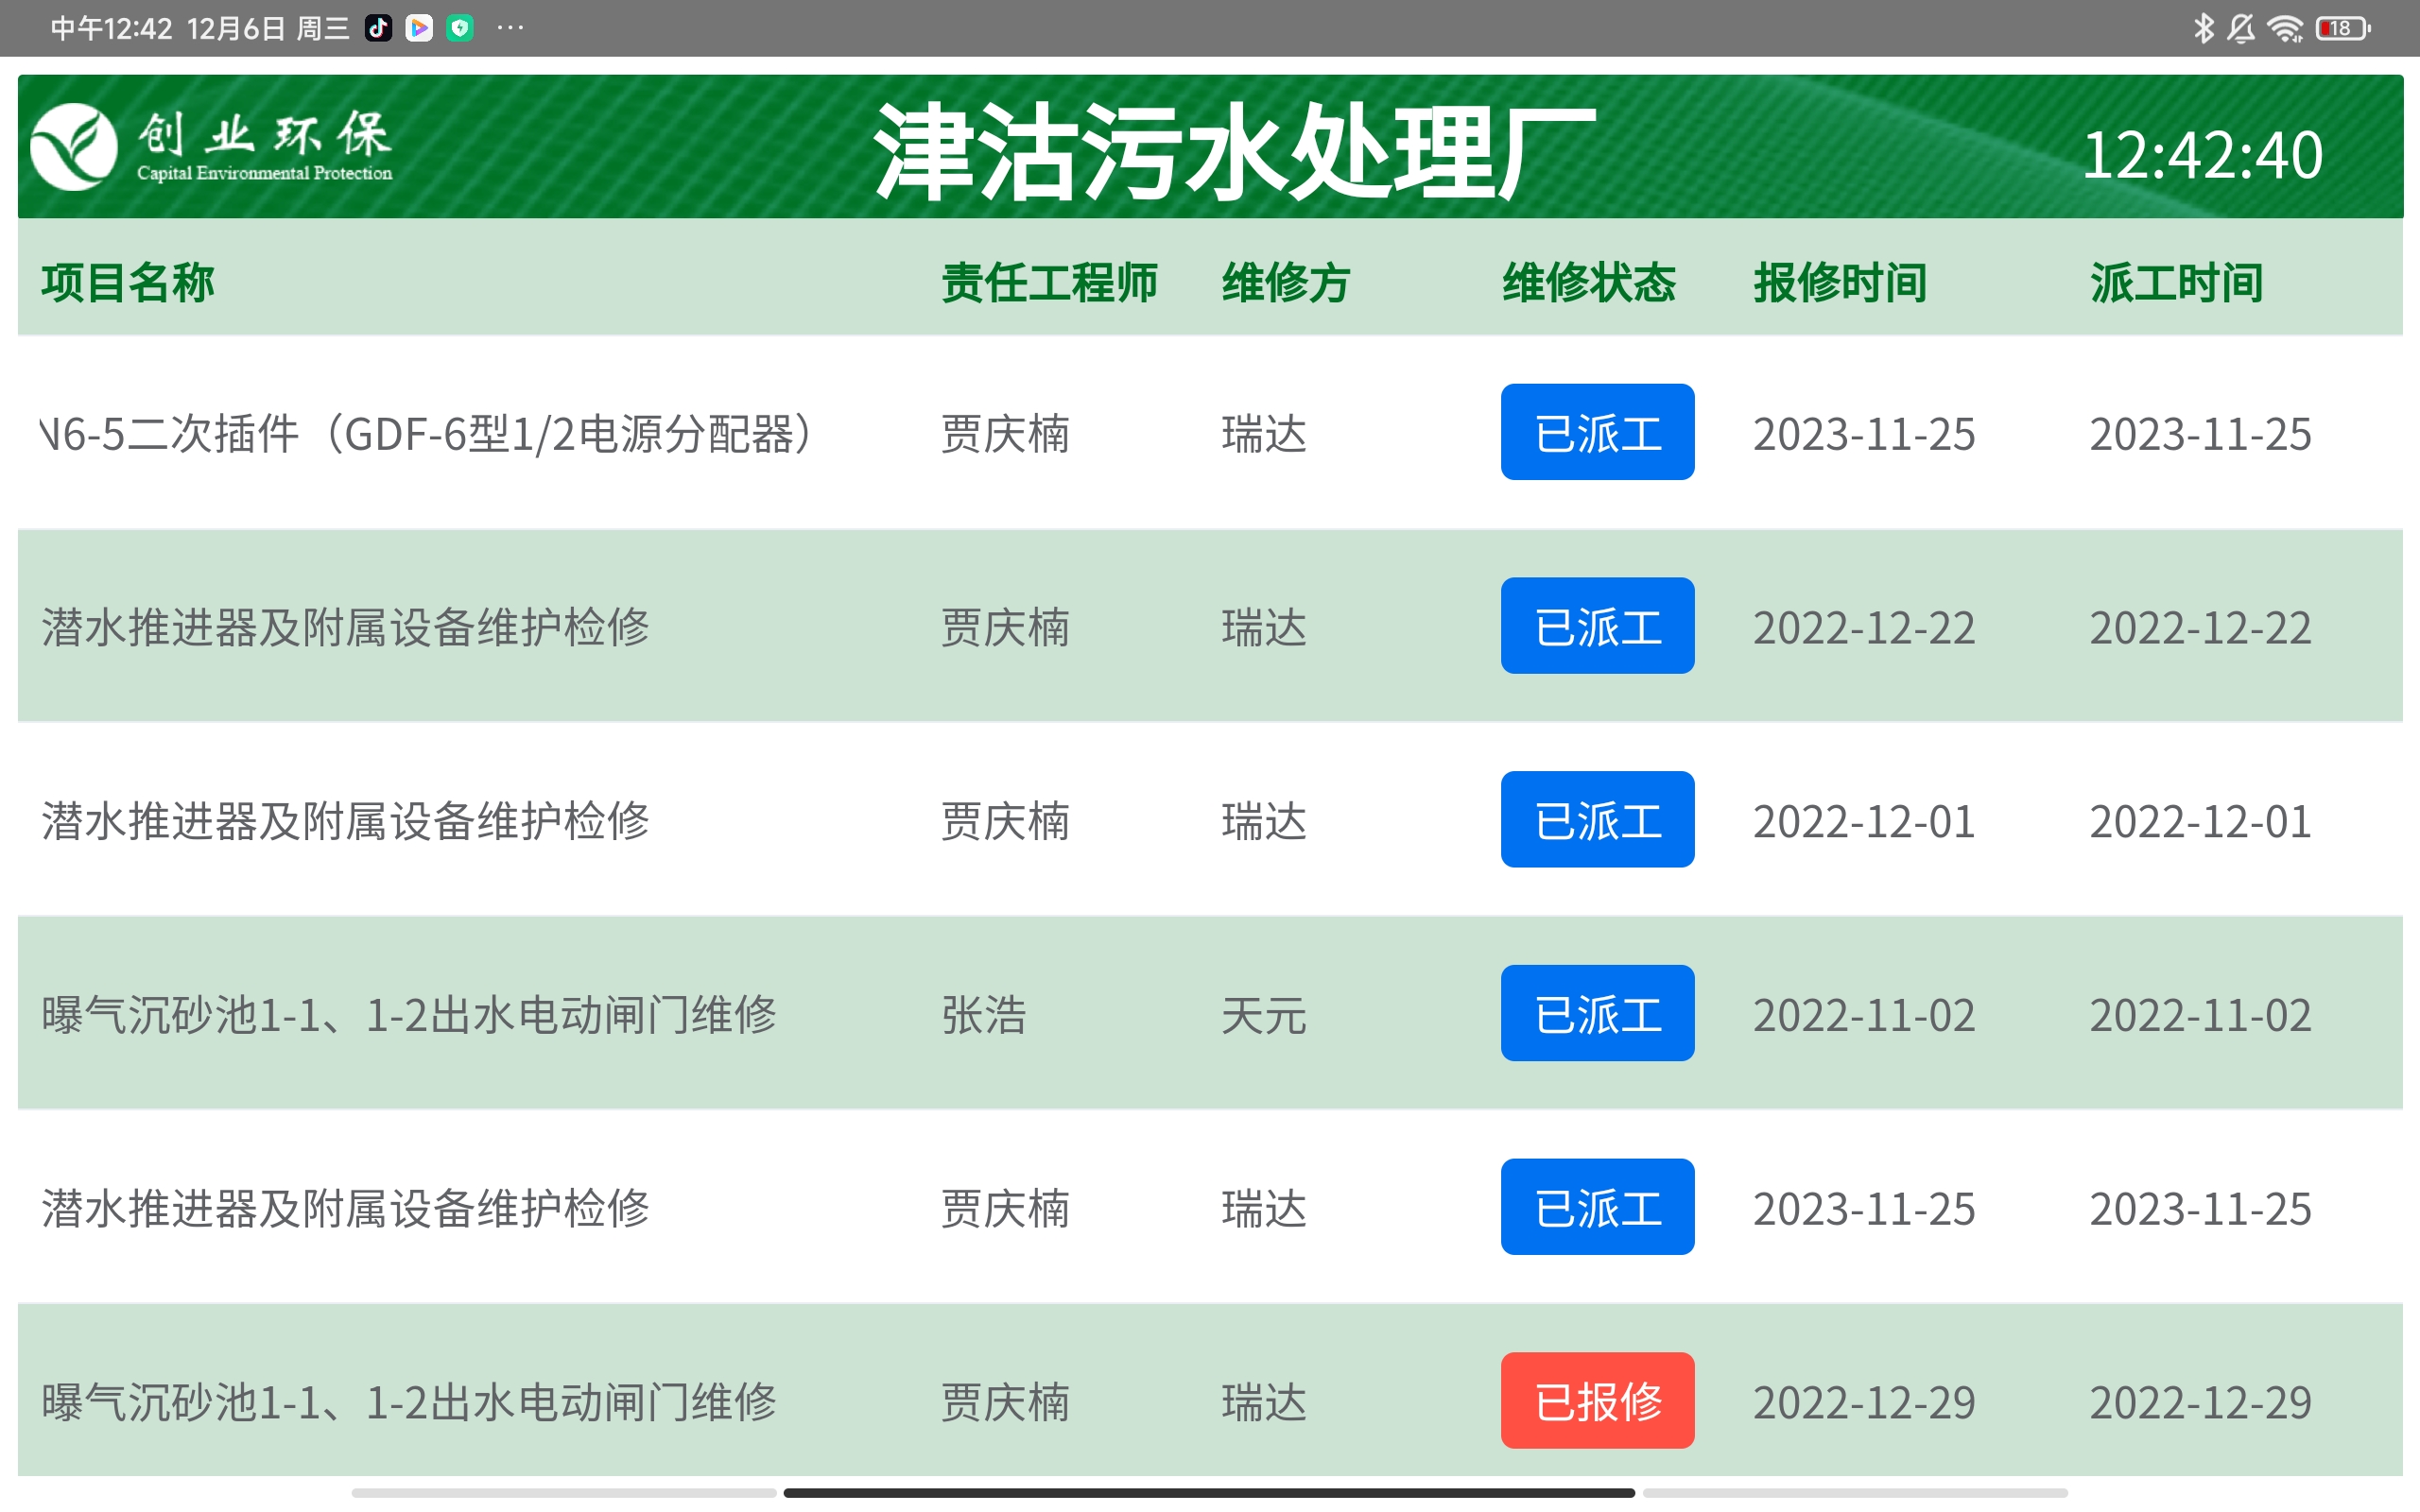The image size is (2420, 1512).
Task: Tap the green shield notification icon
Action: tap(460, 28)
